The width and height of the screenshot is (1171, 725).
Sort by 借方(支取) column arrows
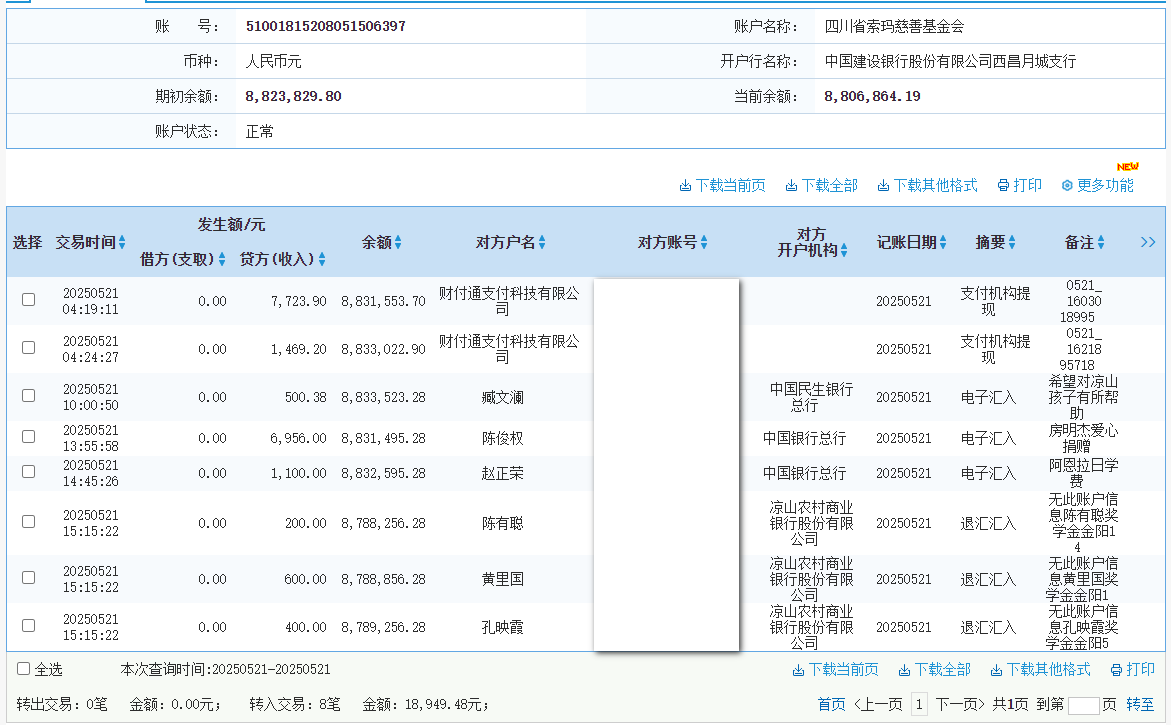[222, 259]
